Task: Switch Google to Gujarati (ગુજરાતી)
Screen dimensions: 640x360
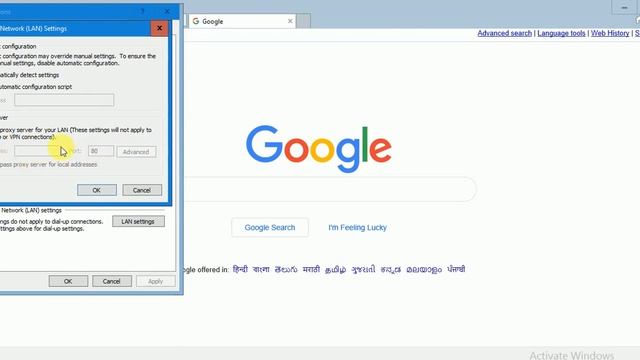Action: click(x=363, y=269)
